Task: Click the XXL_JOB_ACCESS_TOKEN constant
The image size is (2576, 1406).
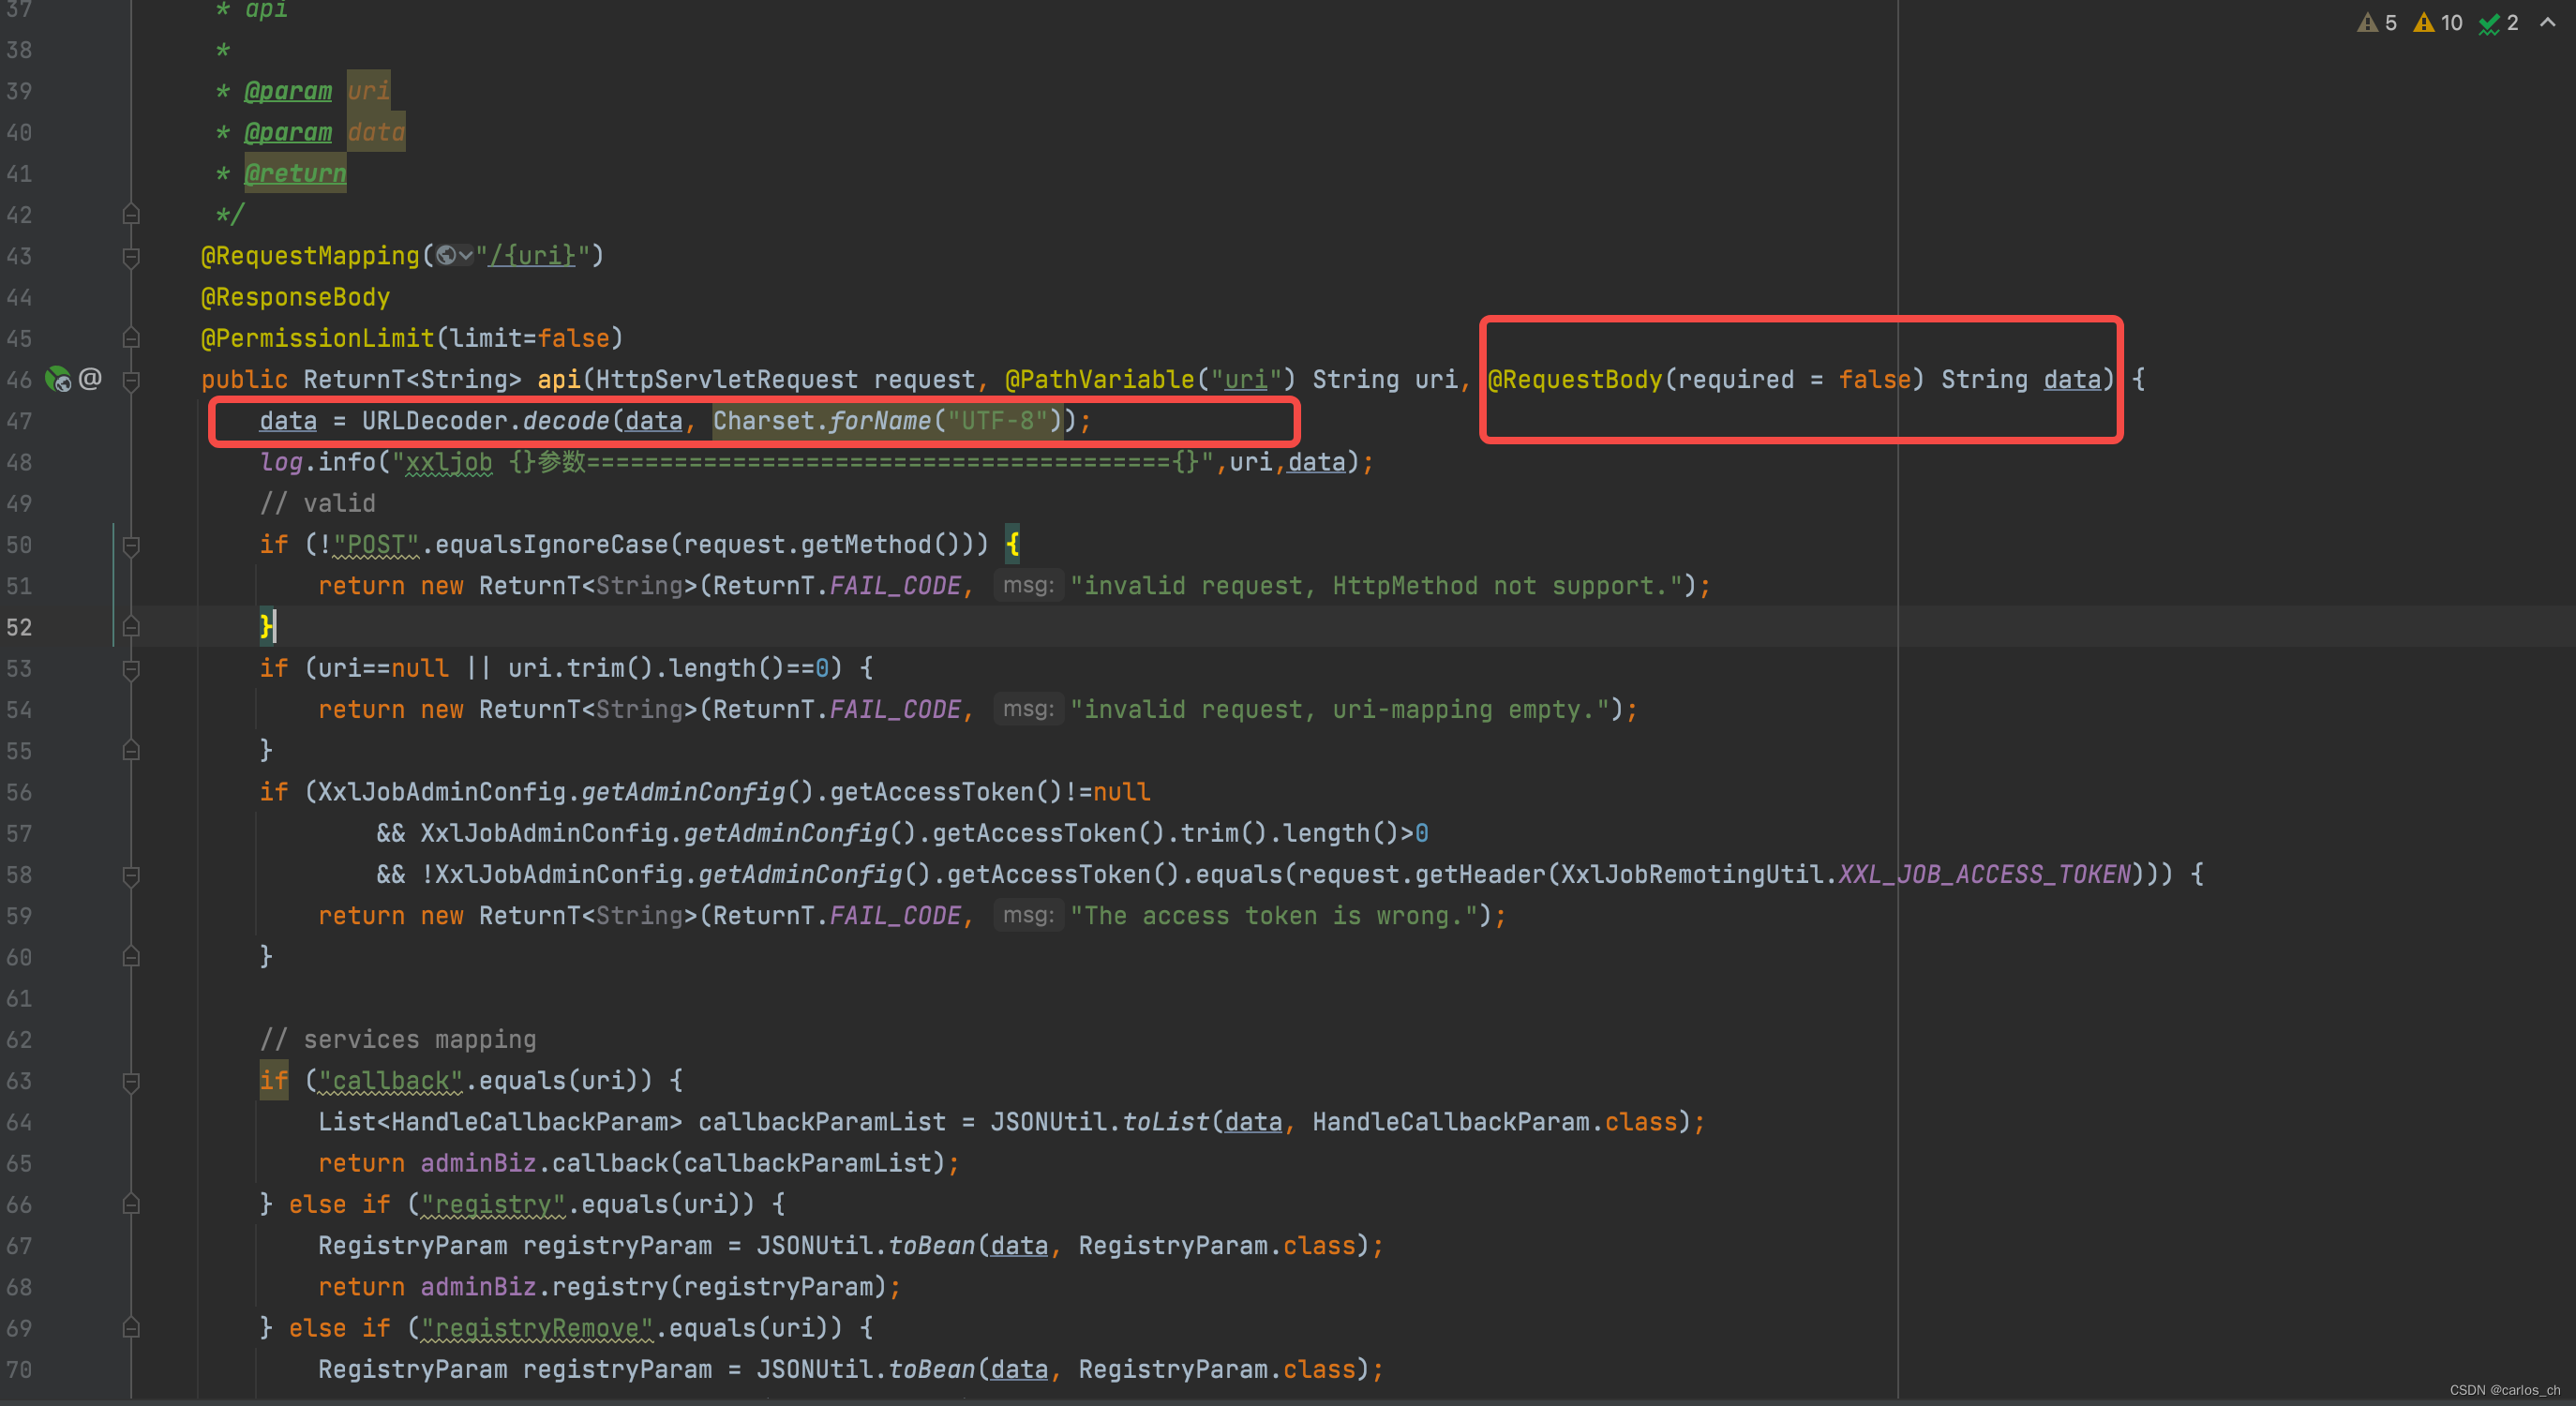Action: (1984, 875)
